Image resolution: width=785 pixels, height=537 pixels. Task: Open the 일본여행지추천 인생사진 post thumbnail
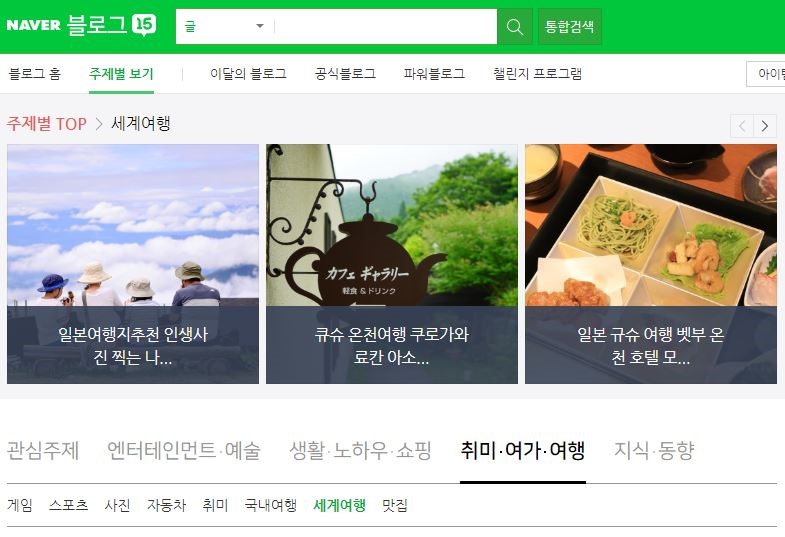click(x=133, y=264)
